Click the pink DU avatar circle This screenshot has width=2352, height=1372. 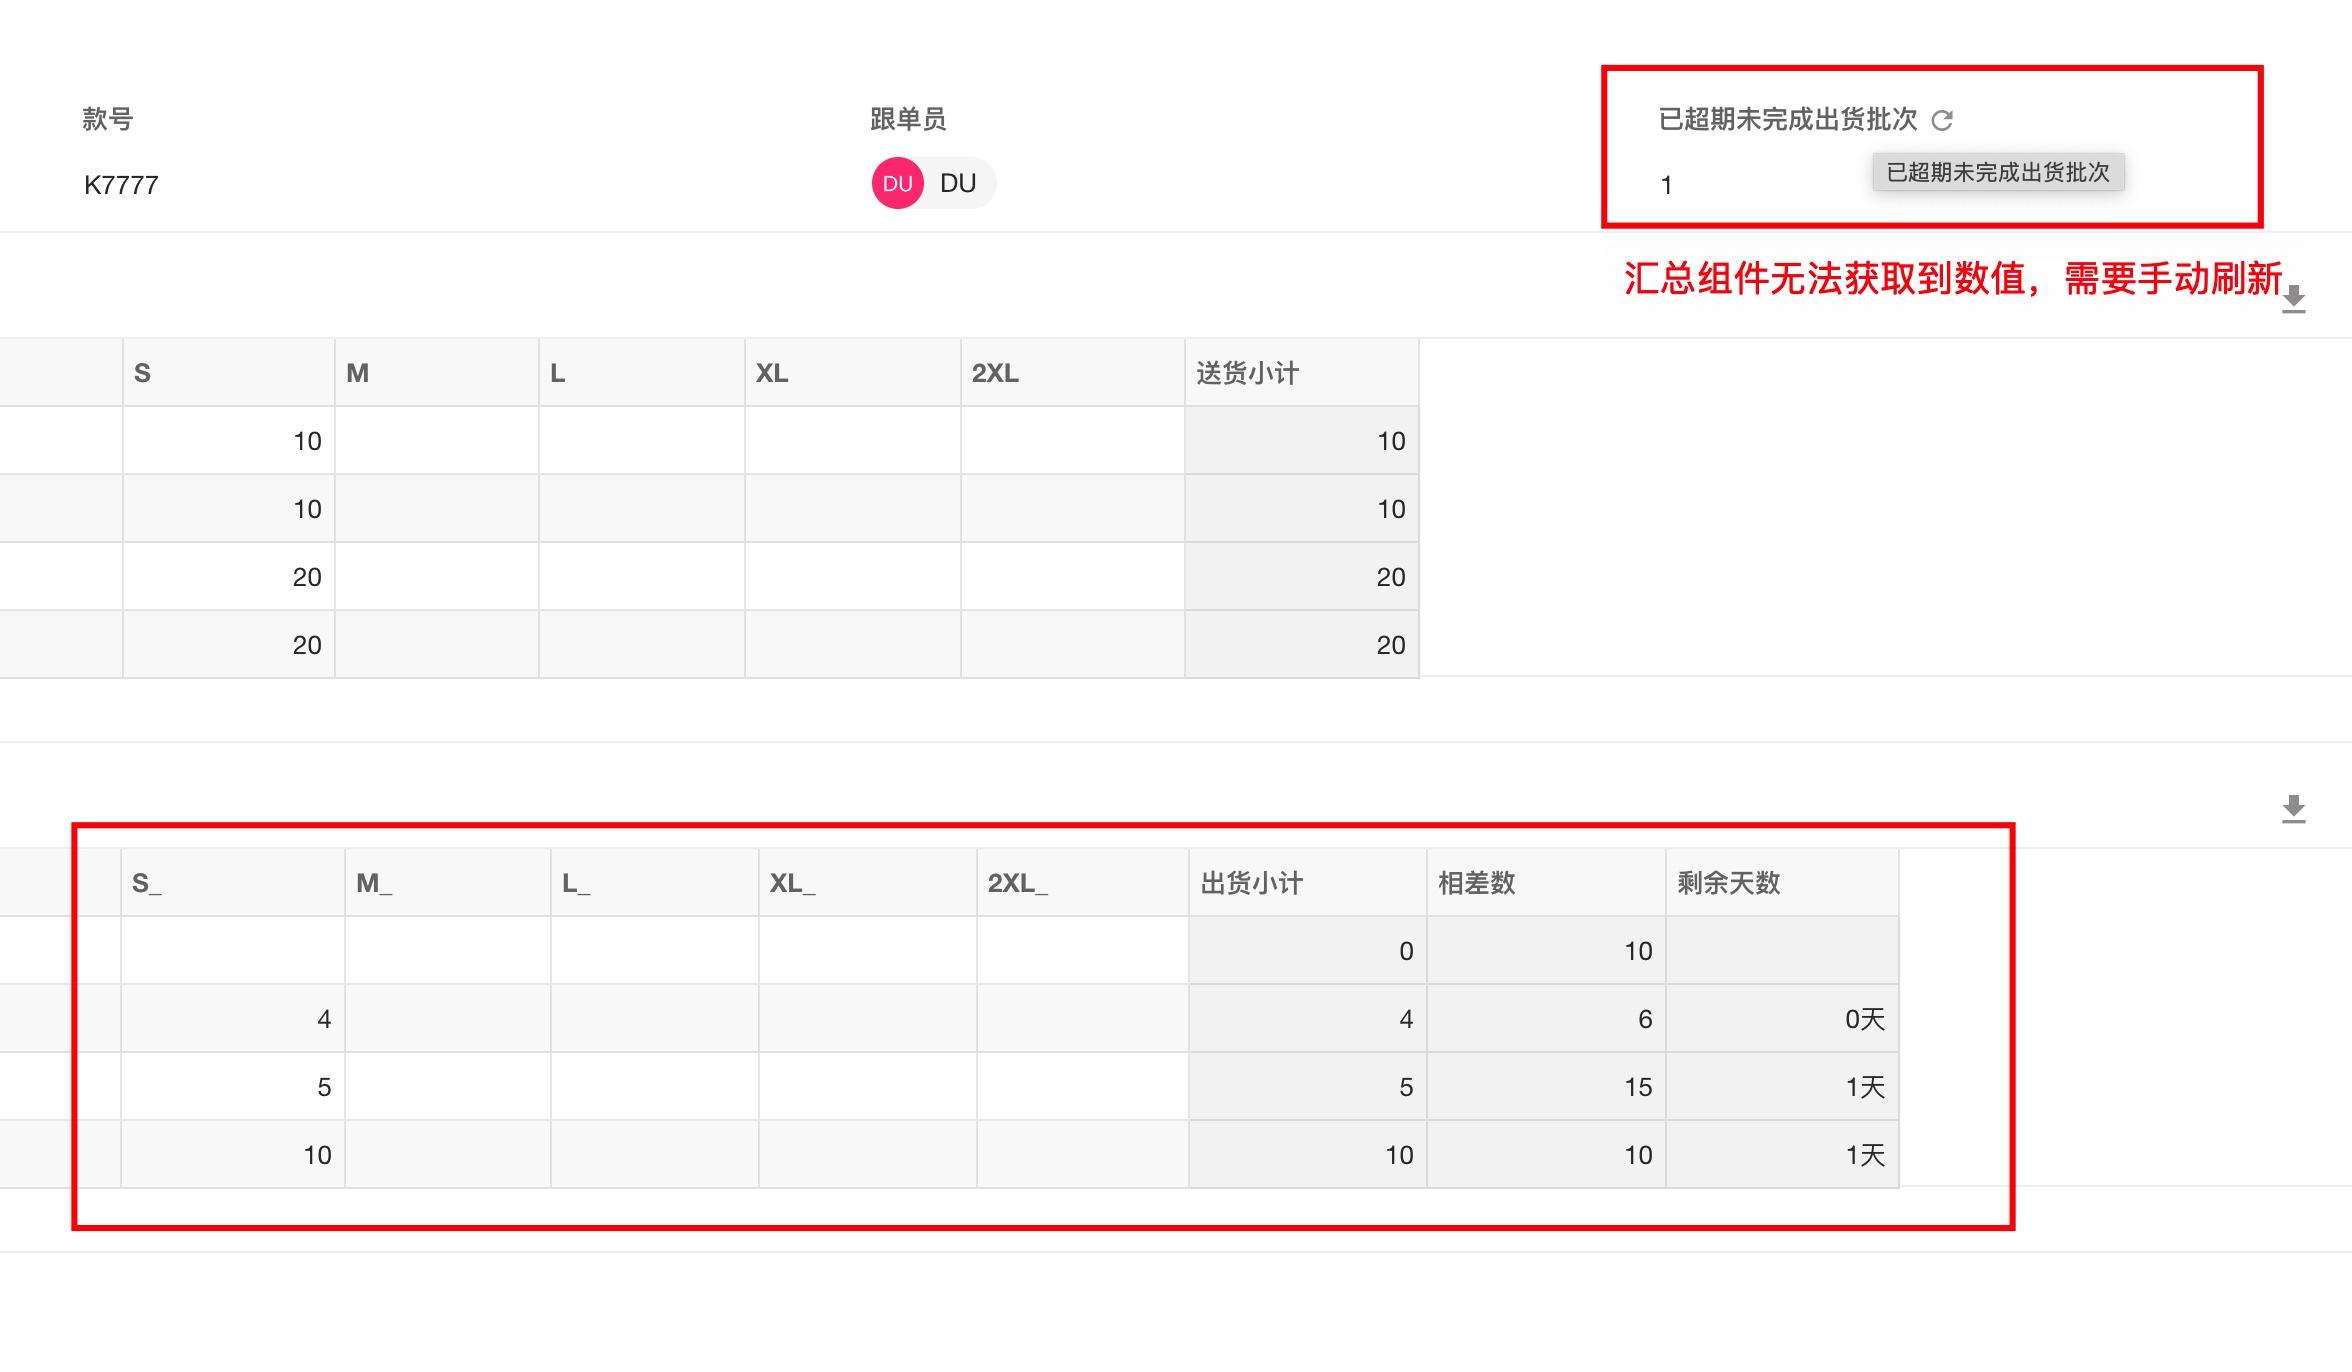click(x=897, y=184)
